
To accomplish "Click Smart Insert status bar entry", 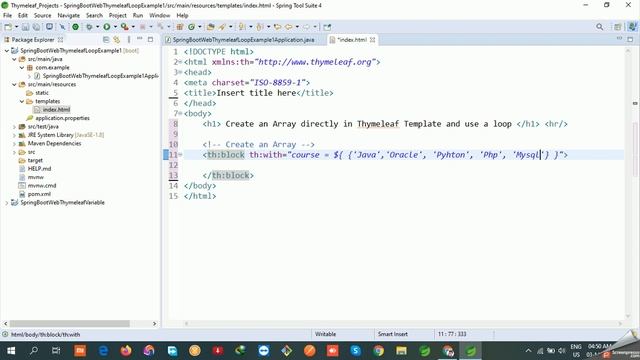I will point(393,334).
